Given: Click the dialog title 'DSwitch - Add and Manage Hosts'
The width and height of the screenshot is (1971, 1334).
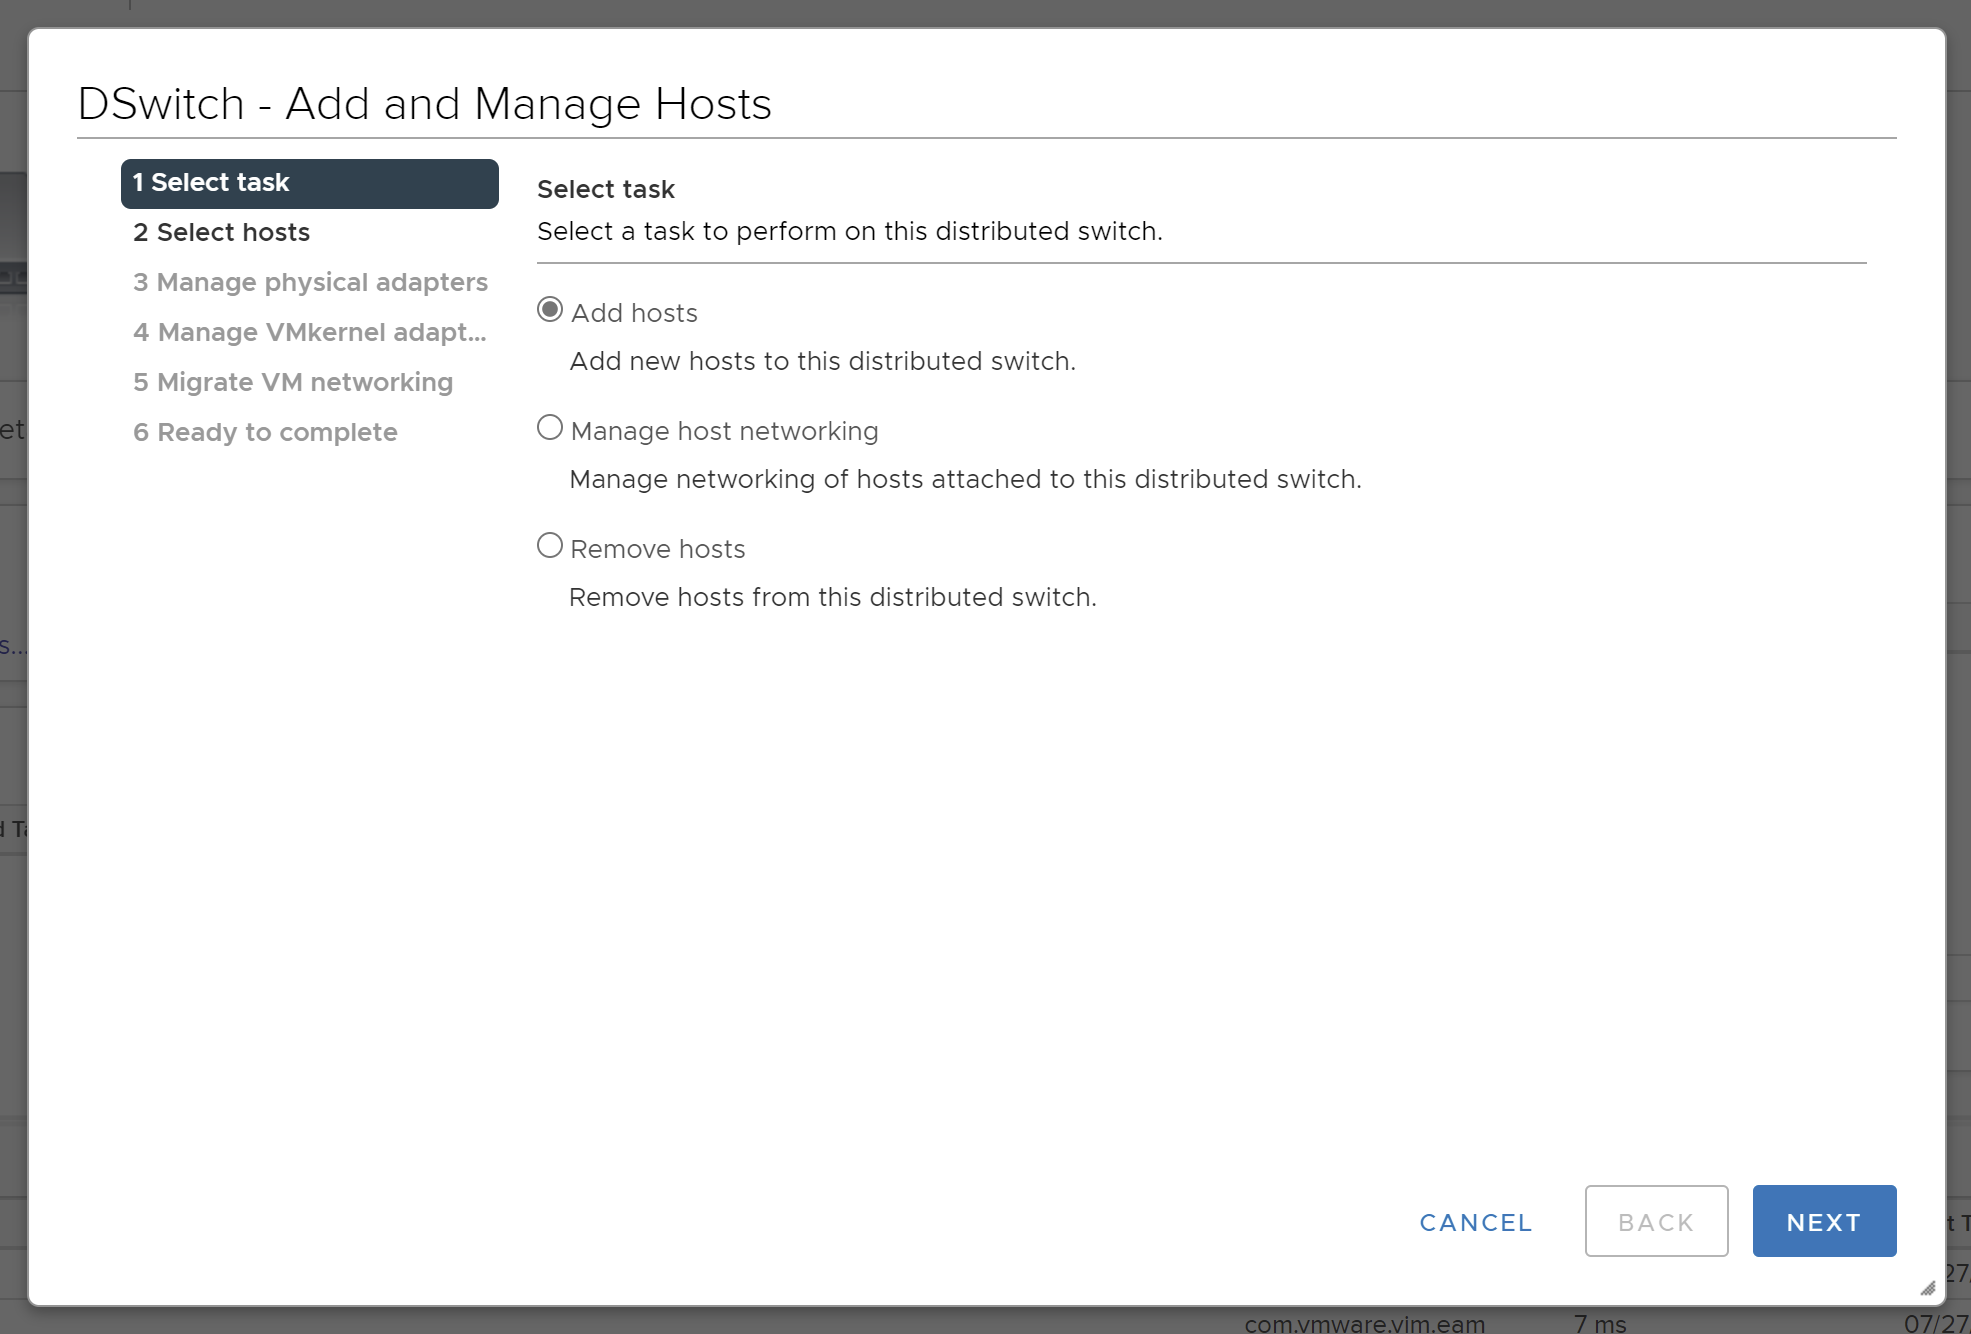Looking at the screenshot, I should [424, 104].
